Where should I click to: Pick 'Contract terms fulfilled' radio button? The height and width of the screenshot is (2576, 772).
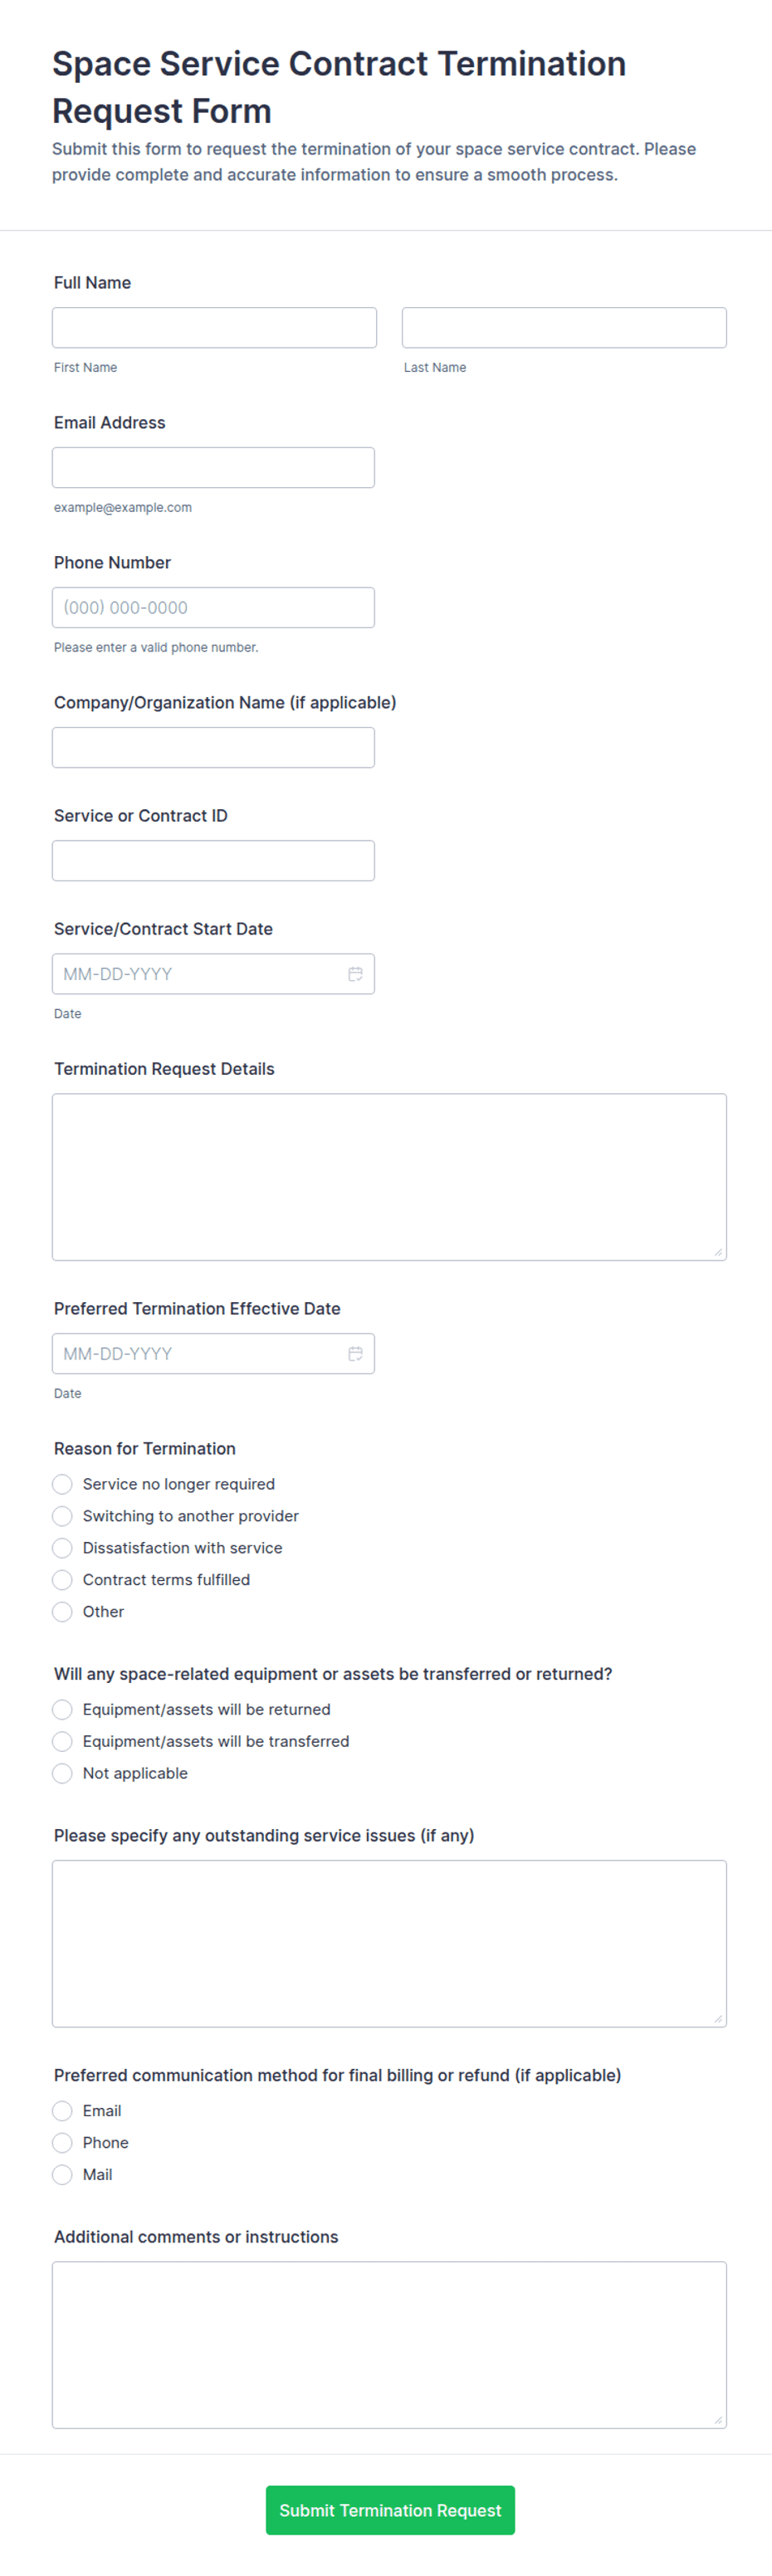coord(62,1580)
